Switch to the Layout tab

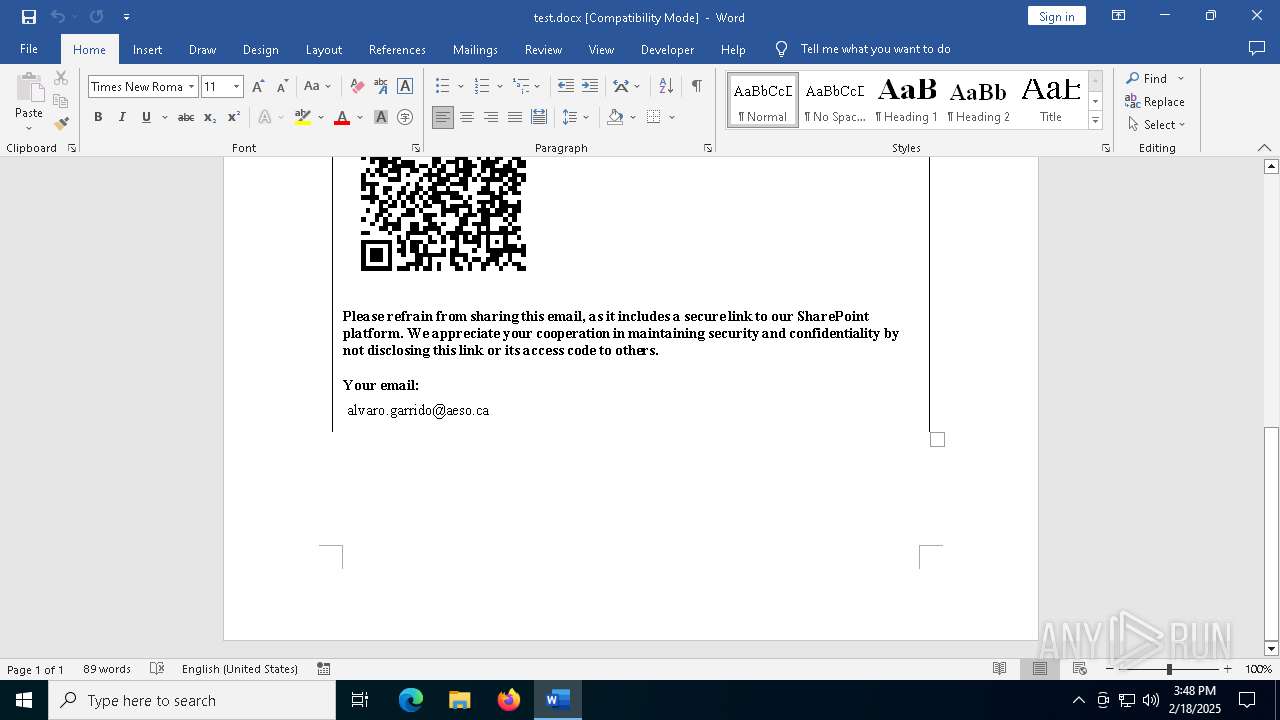pyautogui.click(x=323, y=49)
